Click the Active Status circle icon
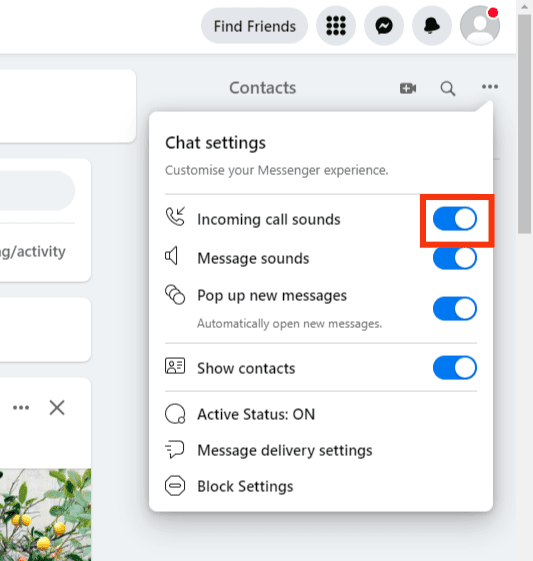 click(x=175, y=414)
